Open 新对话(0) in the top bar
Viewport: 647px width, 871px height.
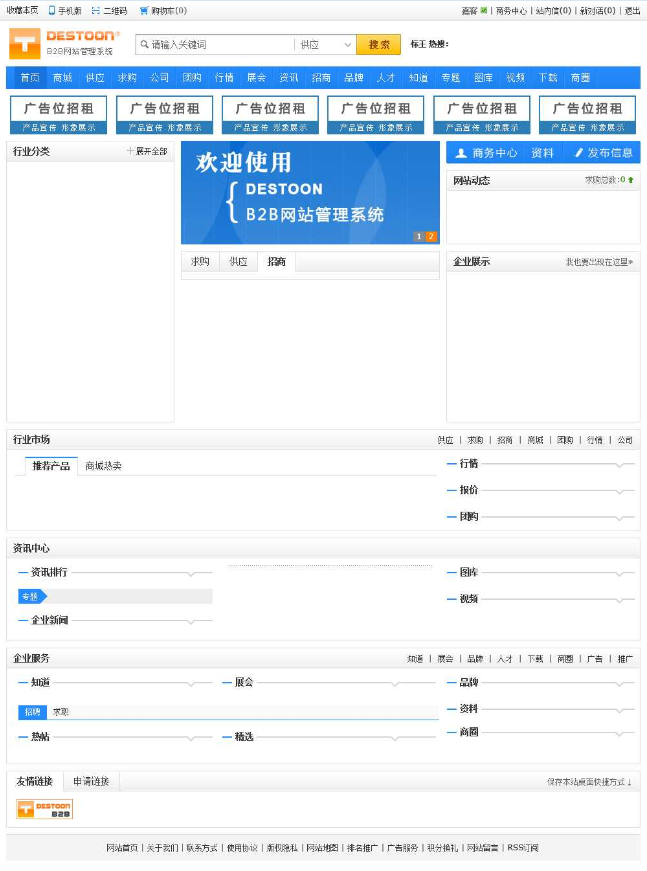pos(598,11)
